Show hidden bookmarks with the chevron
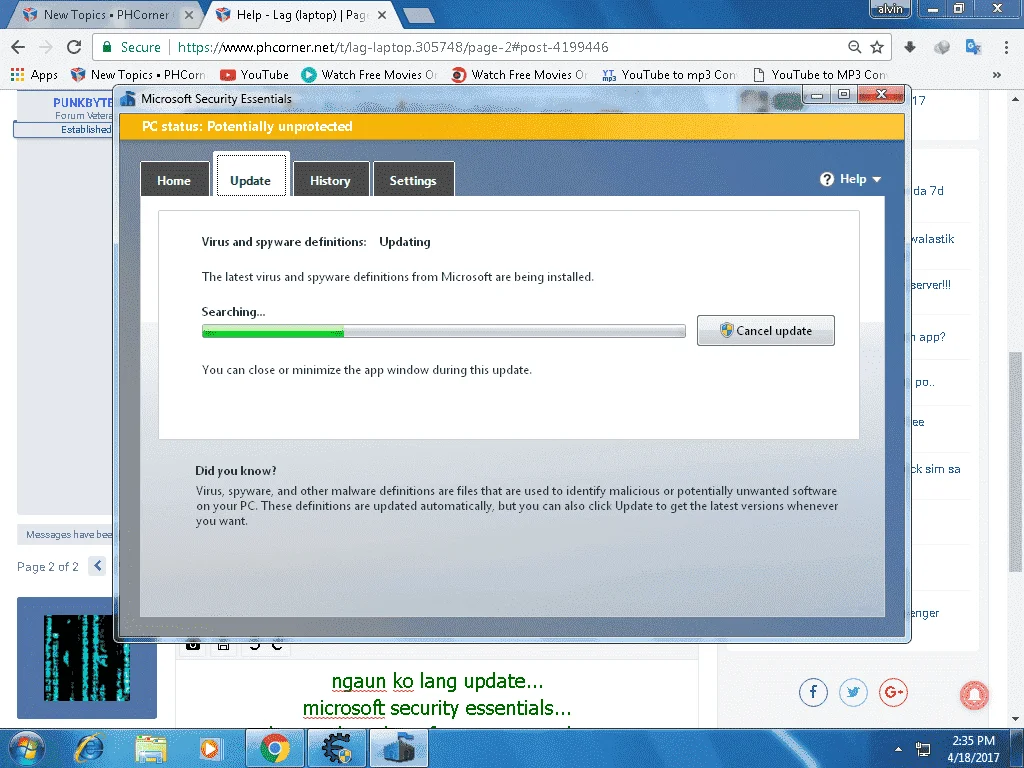Screen dimensions: 1024x768 point(997,74)
